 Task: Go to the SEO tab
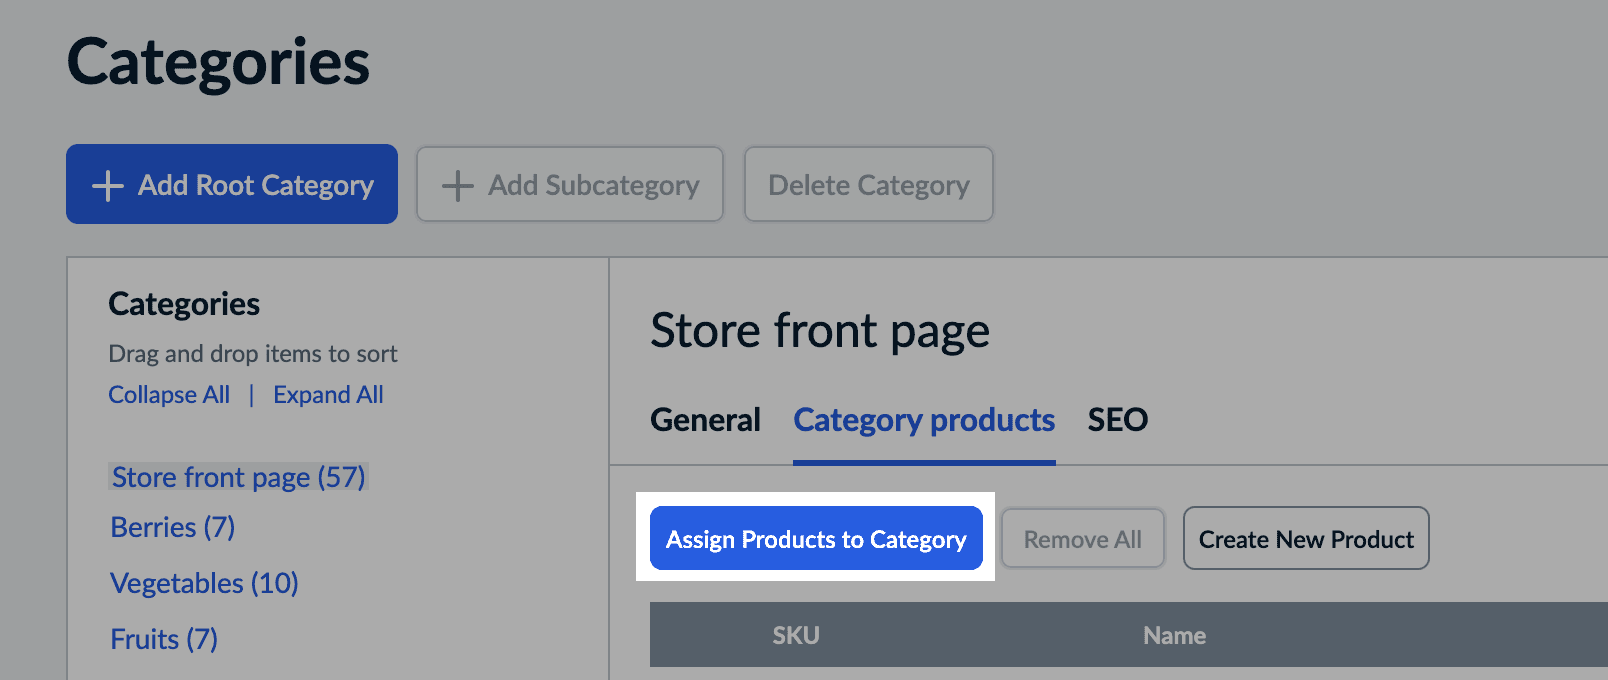pos(1117,420)
